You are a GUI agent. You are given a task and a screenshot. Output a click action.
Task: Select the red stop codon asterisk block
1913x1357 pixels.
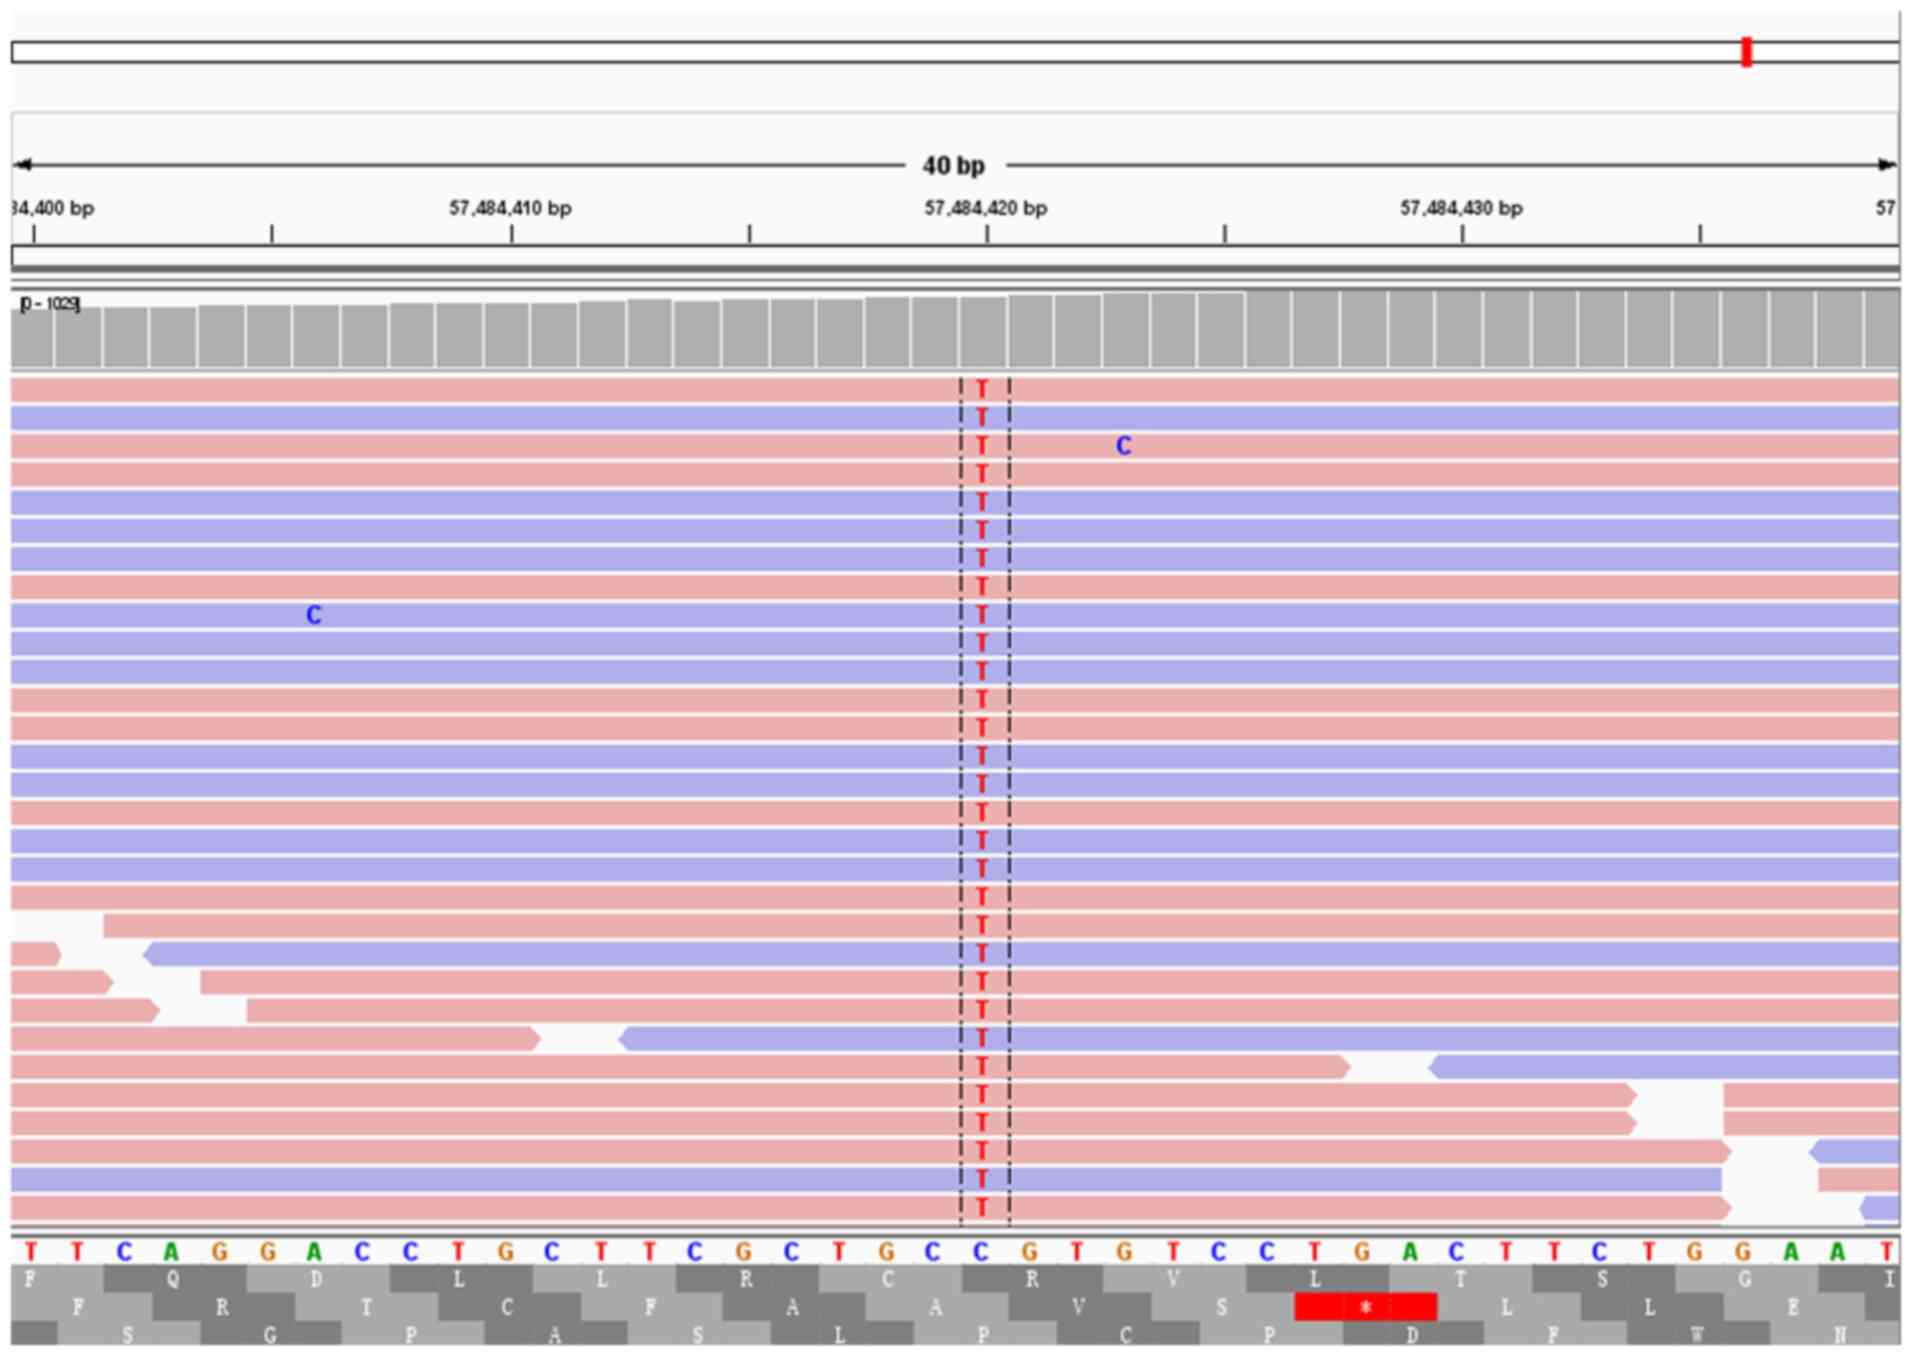(1365, 1307)
